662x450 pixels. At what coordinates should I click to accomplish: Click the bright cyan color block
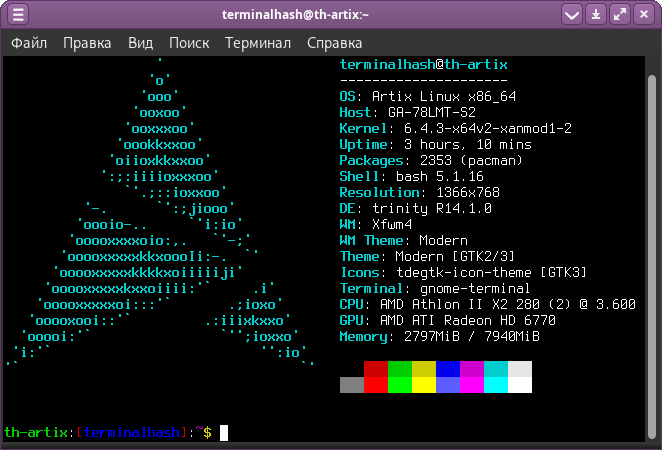(496, 385)
